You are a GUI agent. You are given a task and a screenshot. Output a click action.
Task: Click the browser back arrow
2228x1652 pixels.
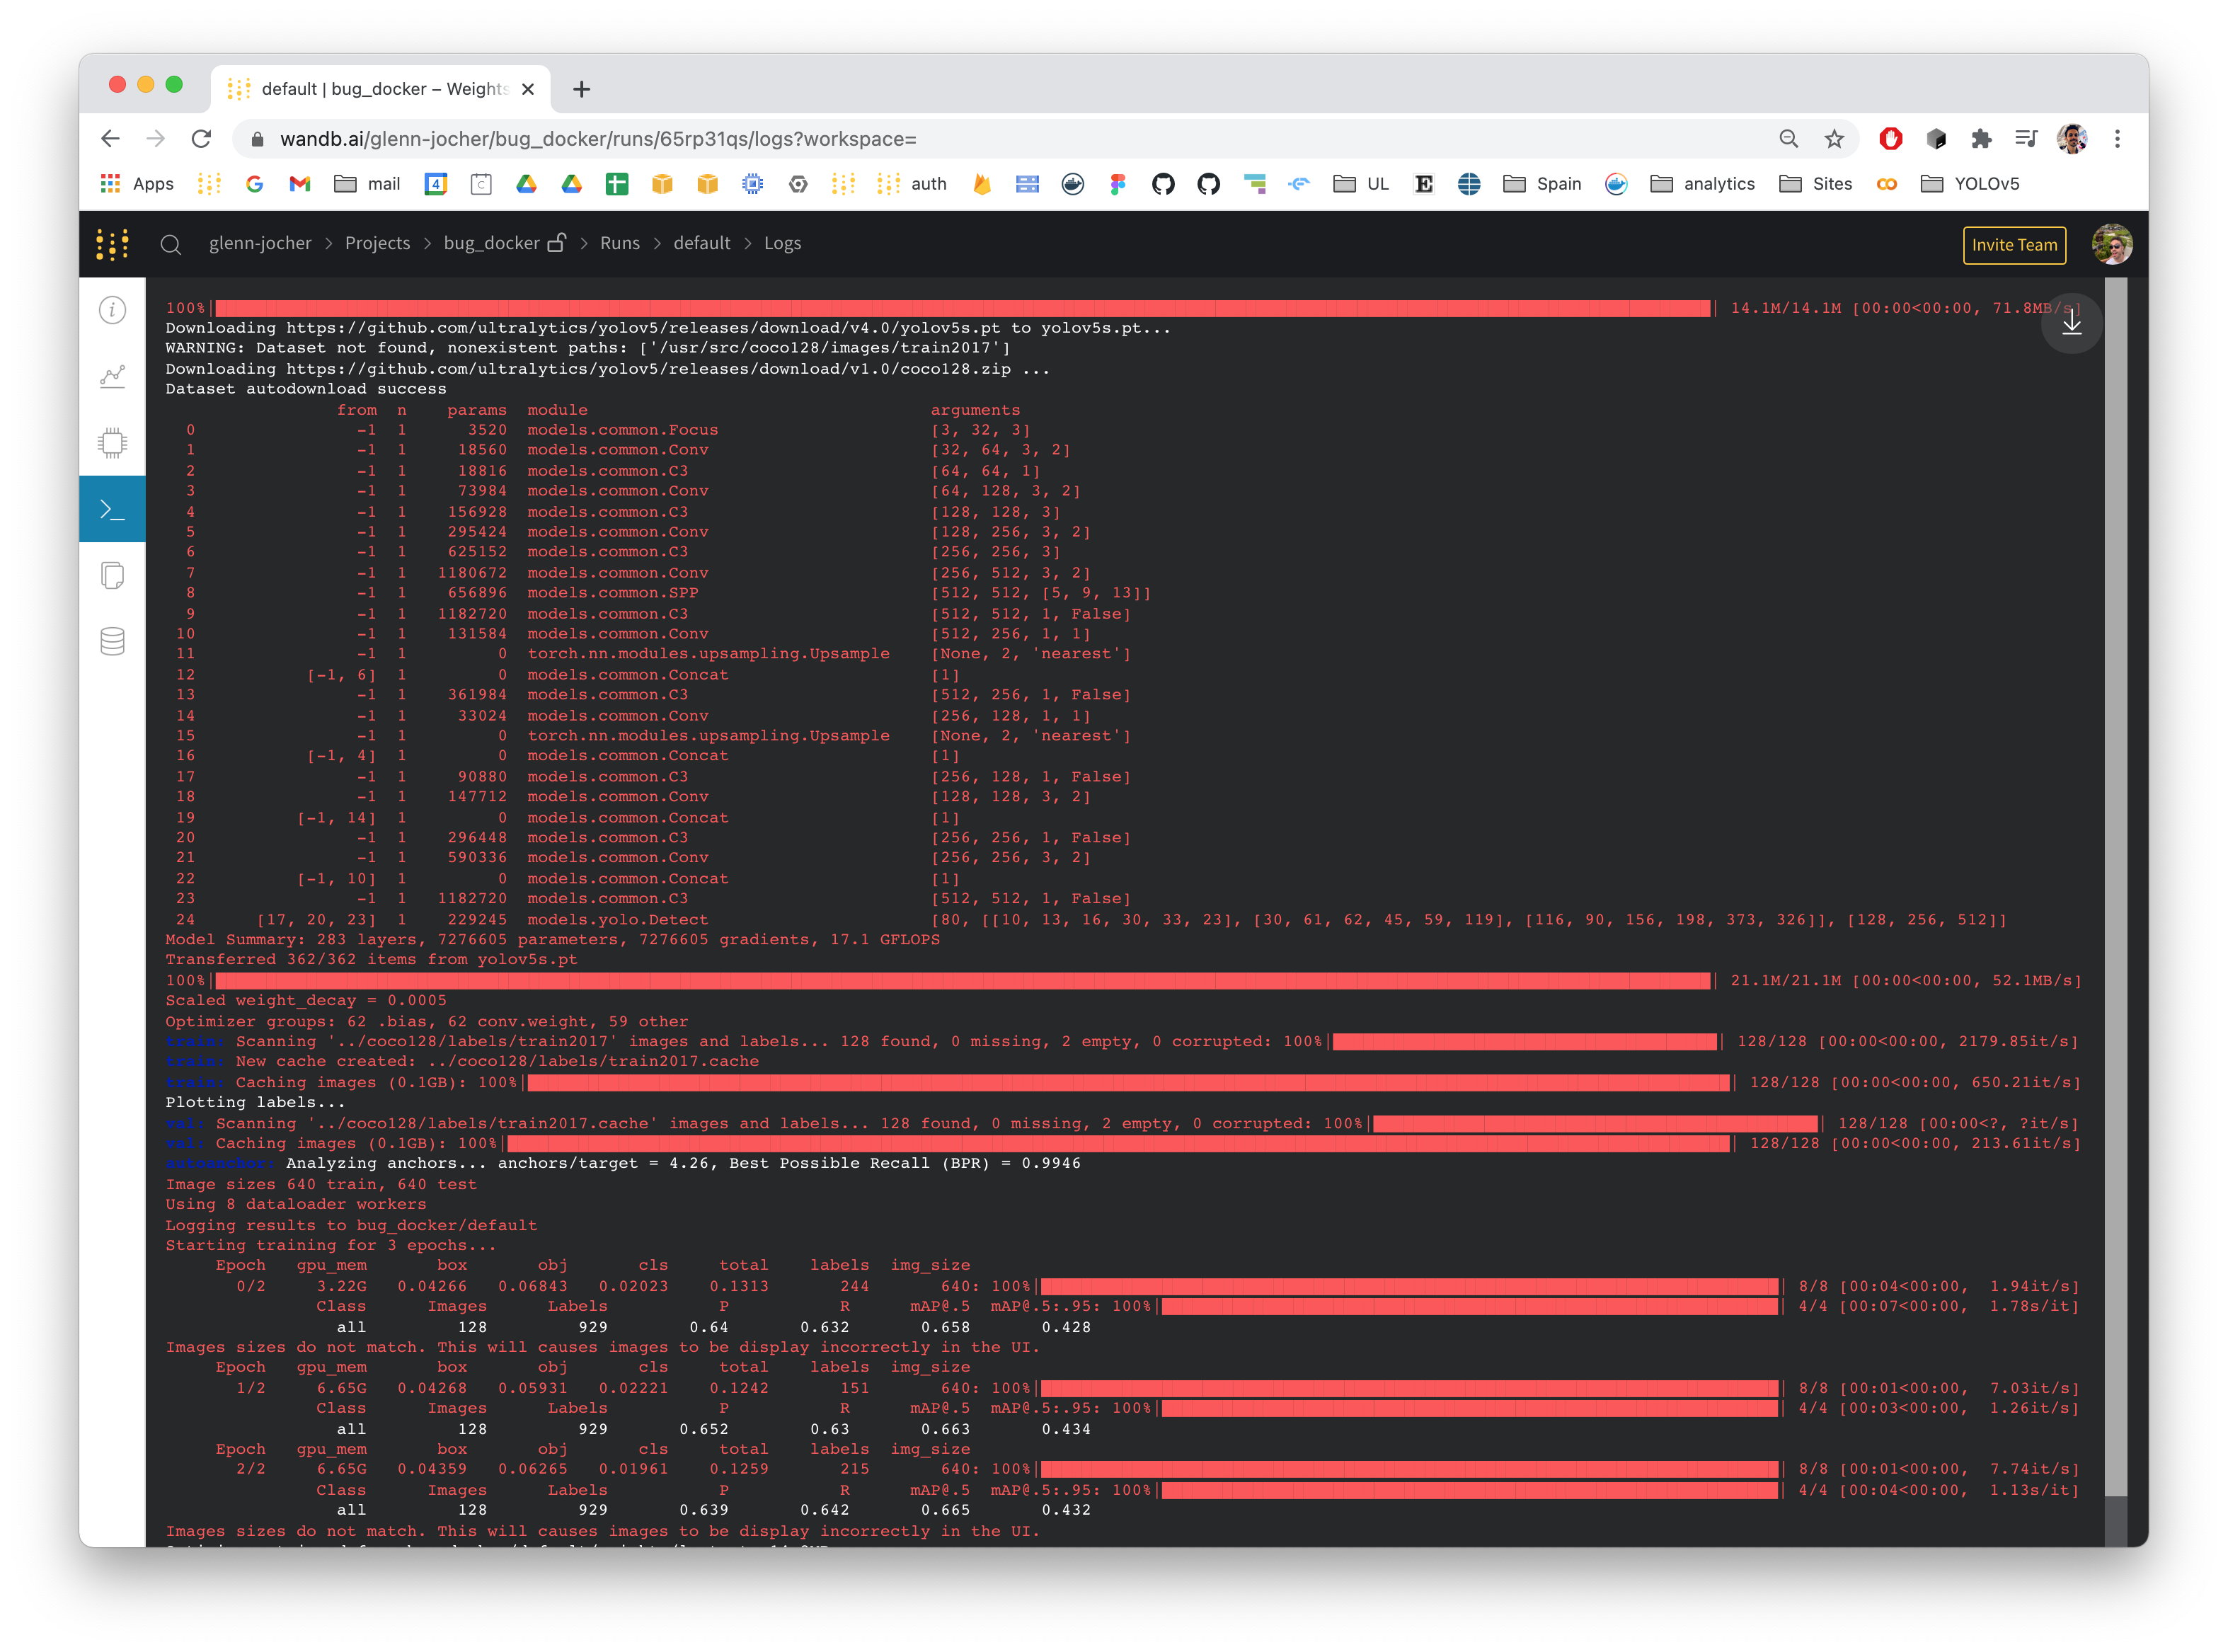(110, 139)
